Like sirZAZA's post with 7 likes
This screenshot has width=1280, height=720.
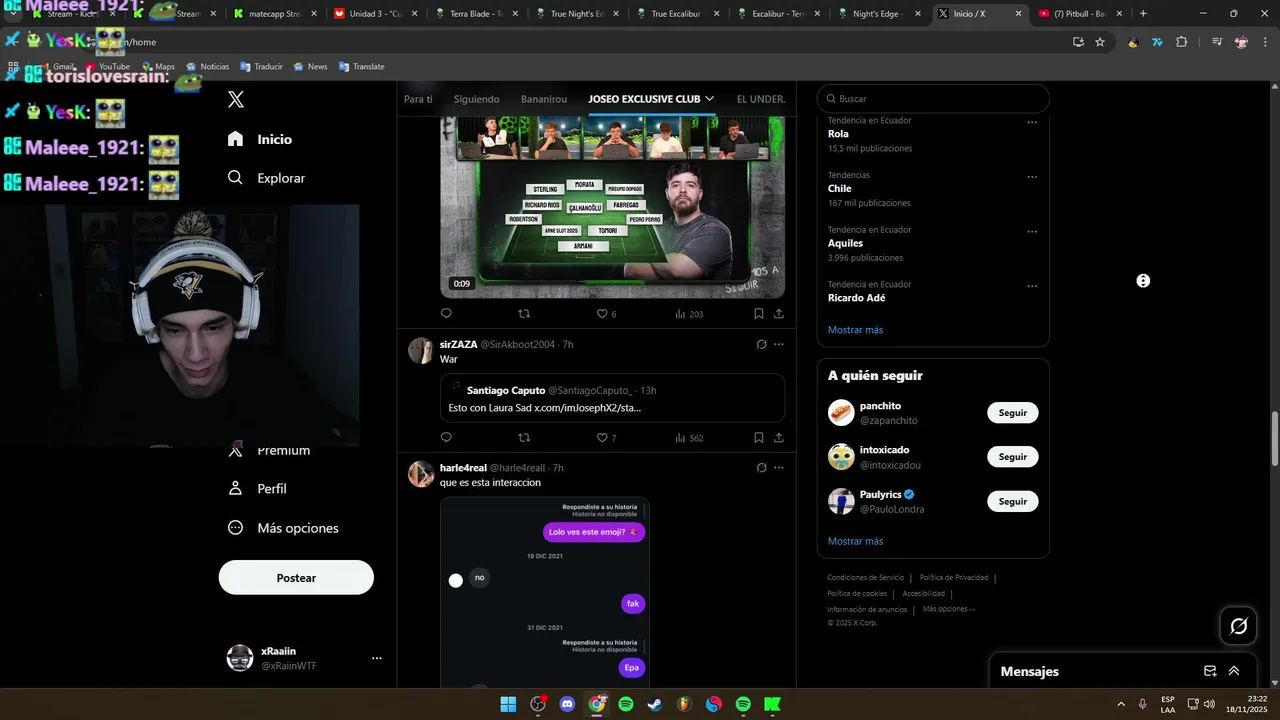(606, 437)
